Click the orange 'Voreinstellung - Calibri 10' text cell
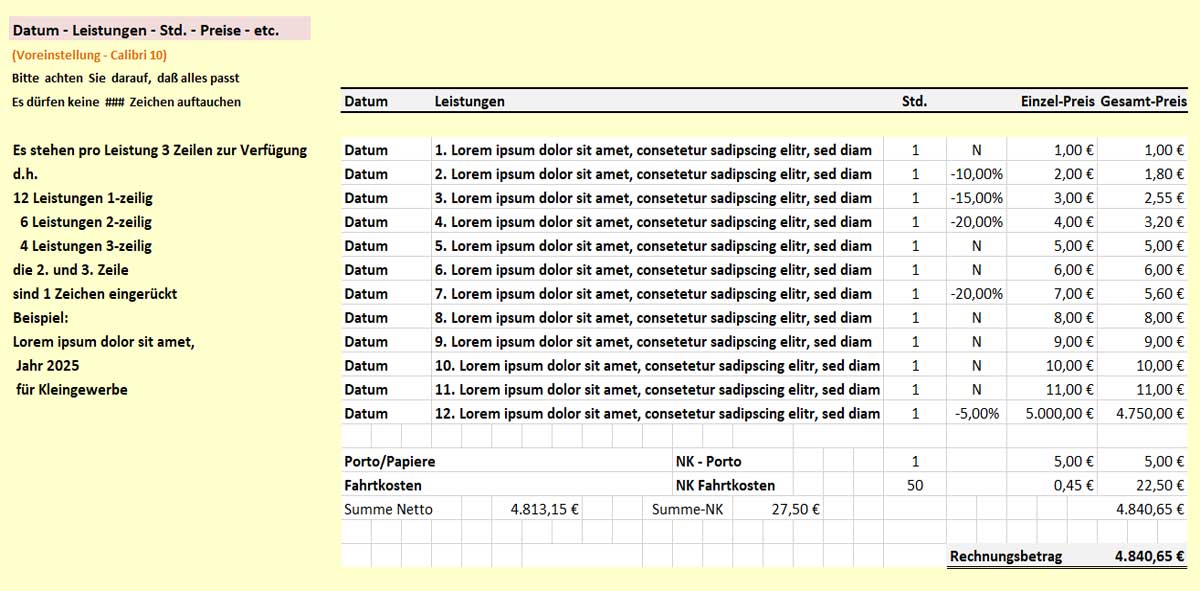Image resolution: width=1200 pixels, height=591 pixels. click(x=90, y=55)
